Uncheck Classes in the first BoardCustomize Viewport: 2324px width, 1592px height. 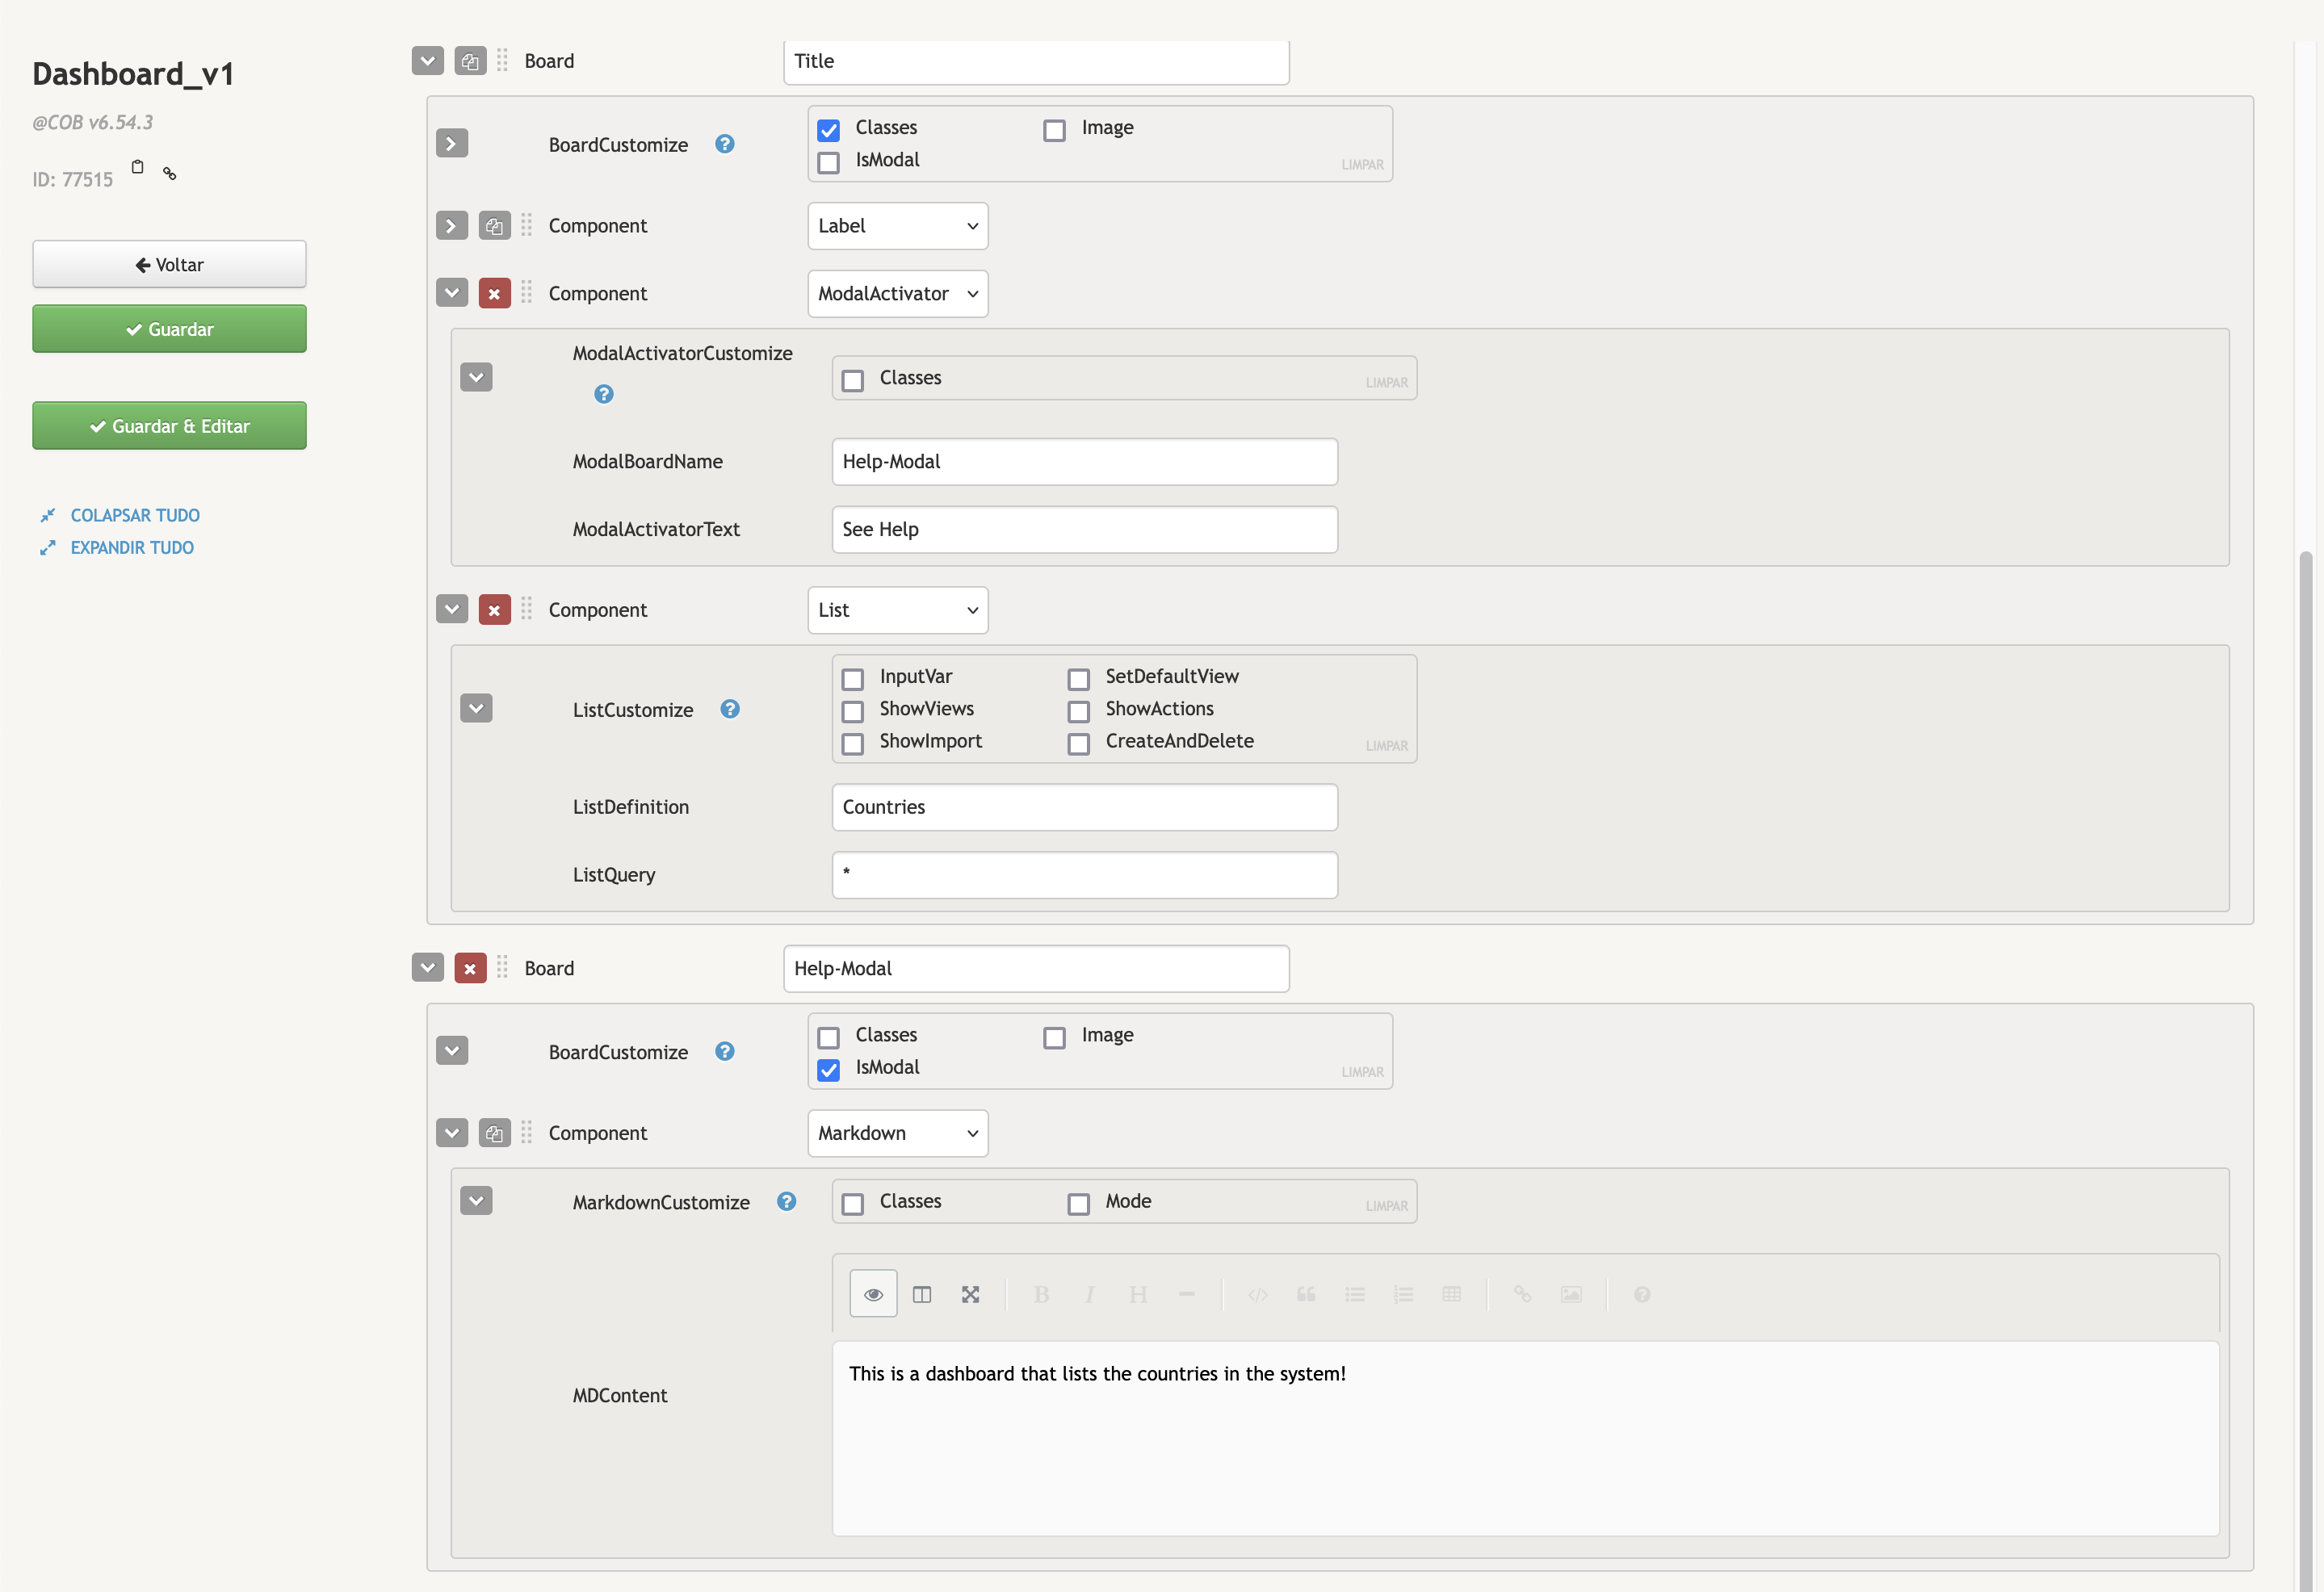828,130
